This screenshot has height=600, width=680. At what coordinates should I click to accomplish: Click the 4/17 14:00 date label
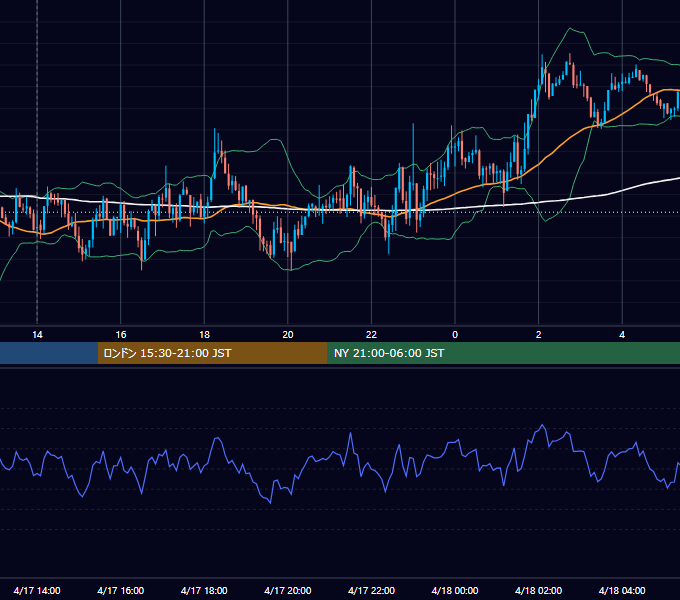coord(37,590)
